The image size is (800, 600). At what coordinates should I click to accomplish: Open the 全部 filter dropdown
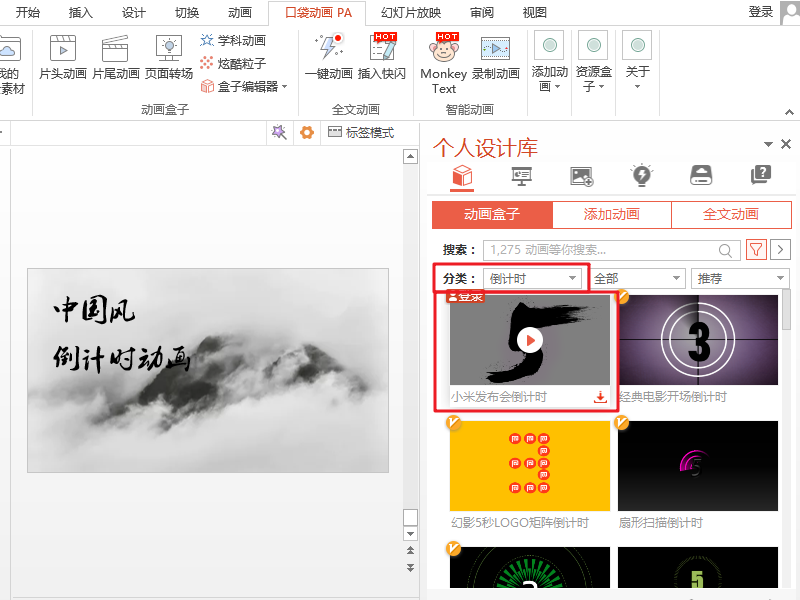637,279
